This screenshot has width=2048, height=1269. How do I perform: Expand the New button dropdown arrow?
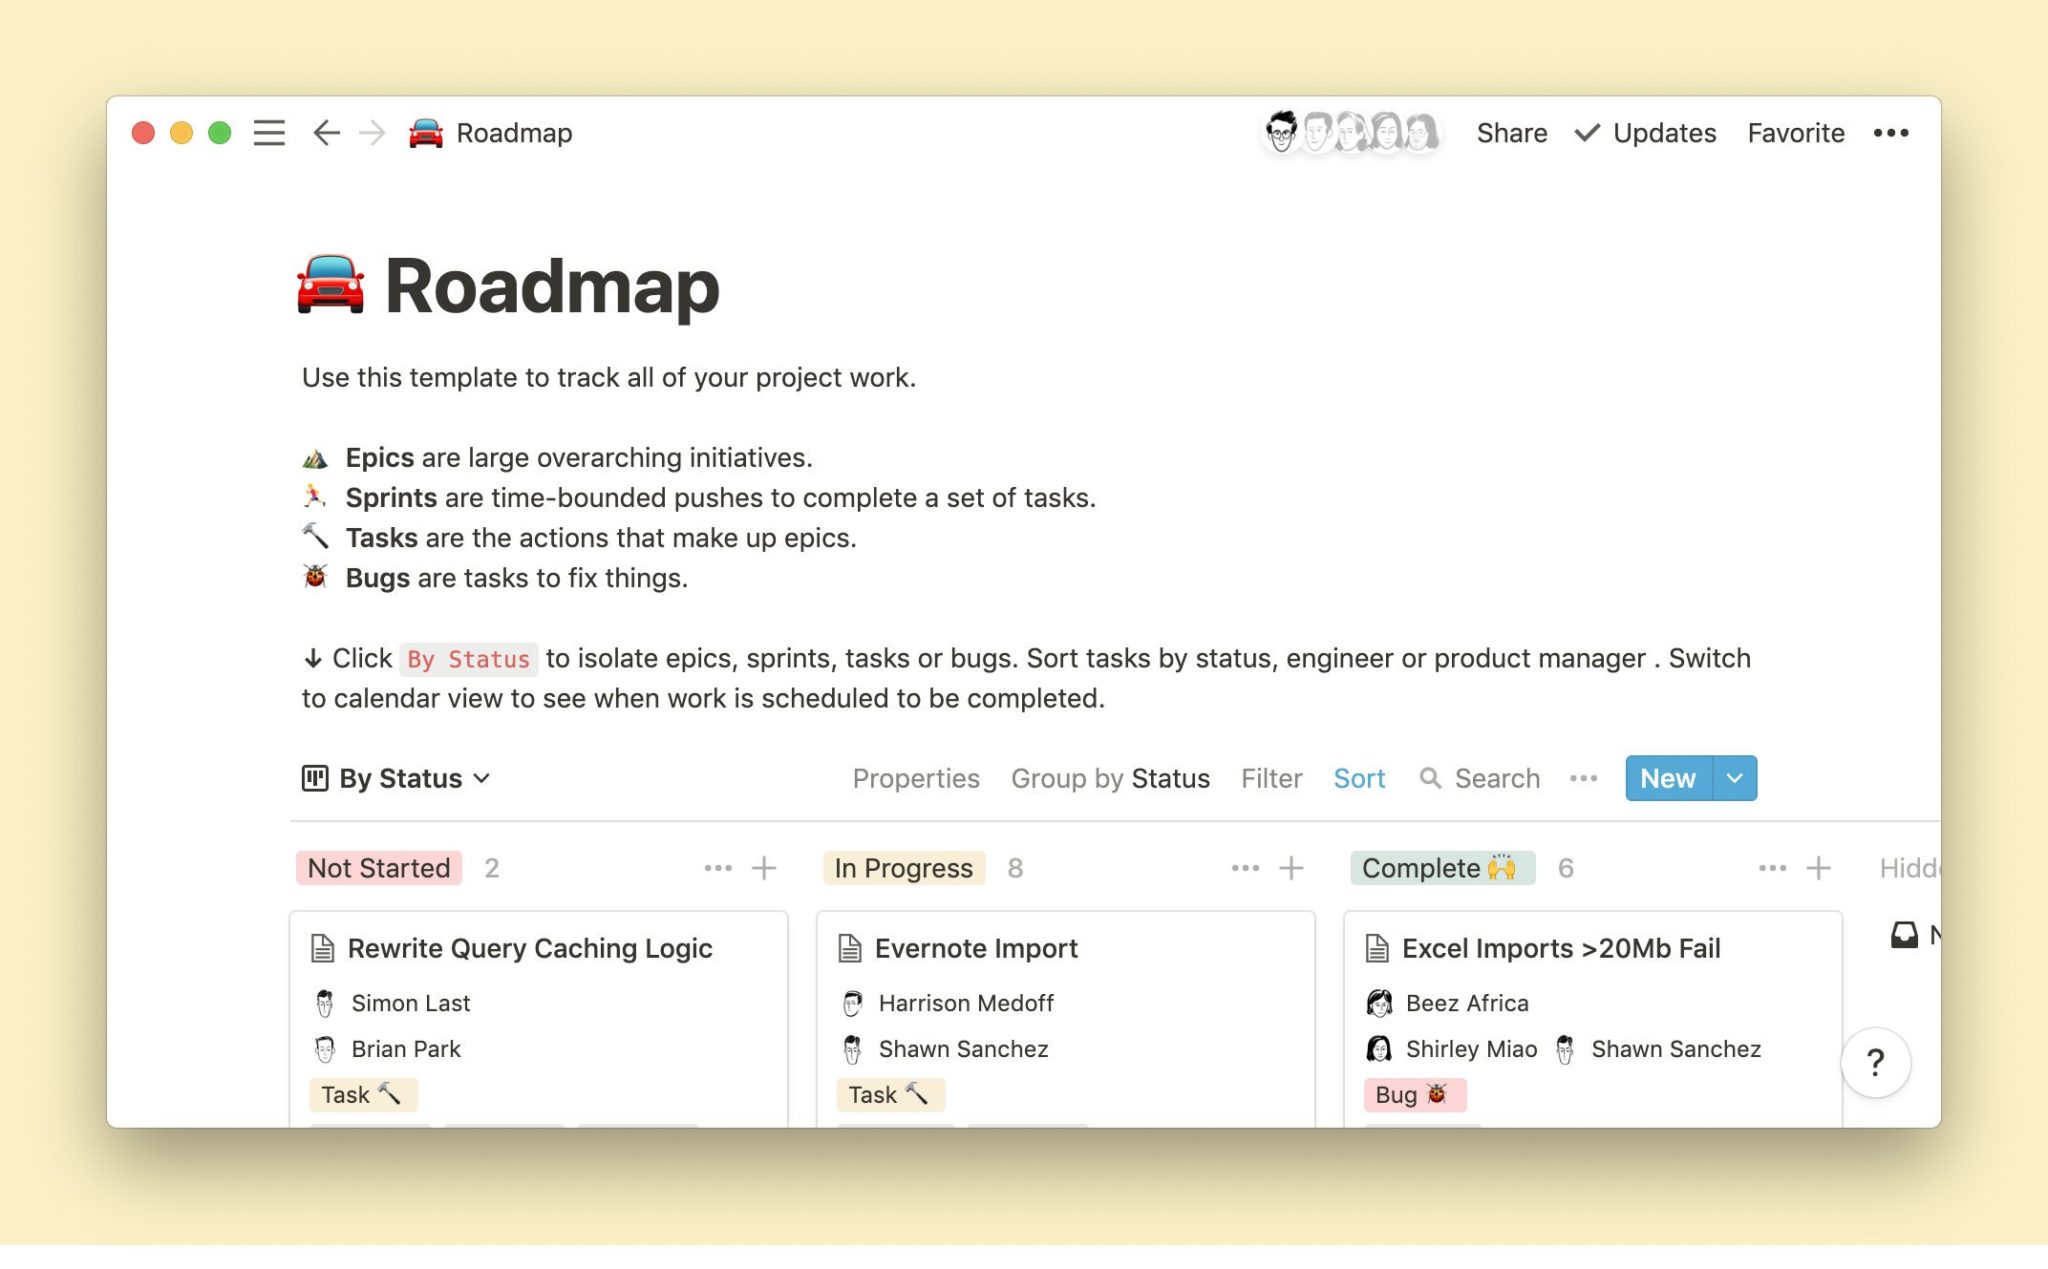point(1735,778)
